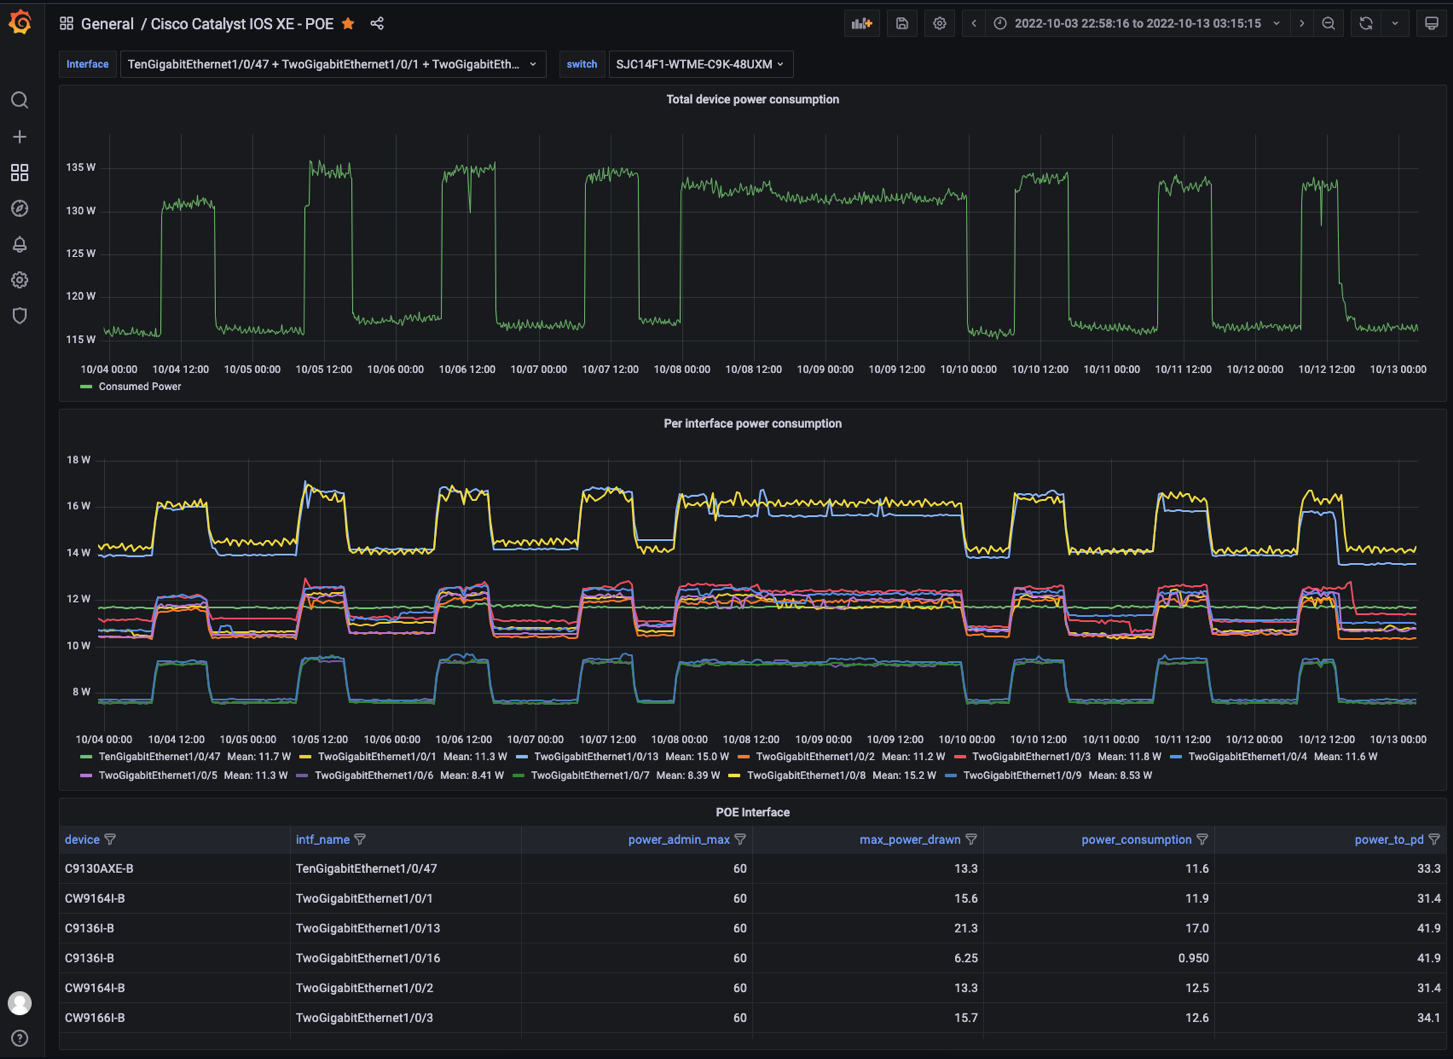Filter the device column
Screen dimensions: 1453x1059
[x=111, y=840]
